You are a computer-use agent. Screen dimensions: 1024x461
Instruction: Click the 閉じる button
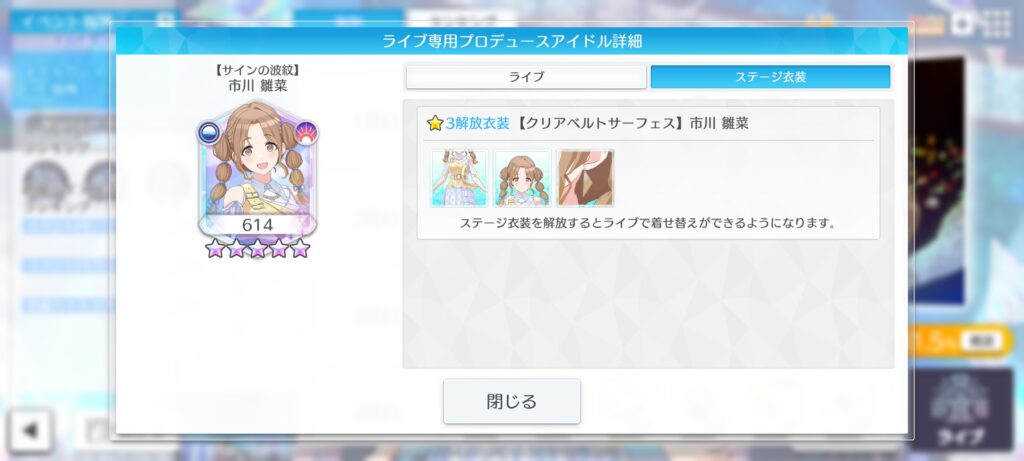coord(512,401)
